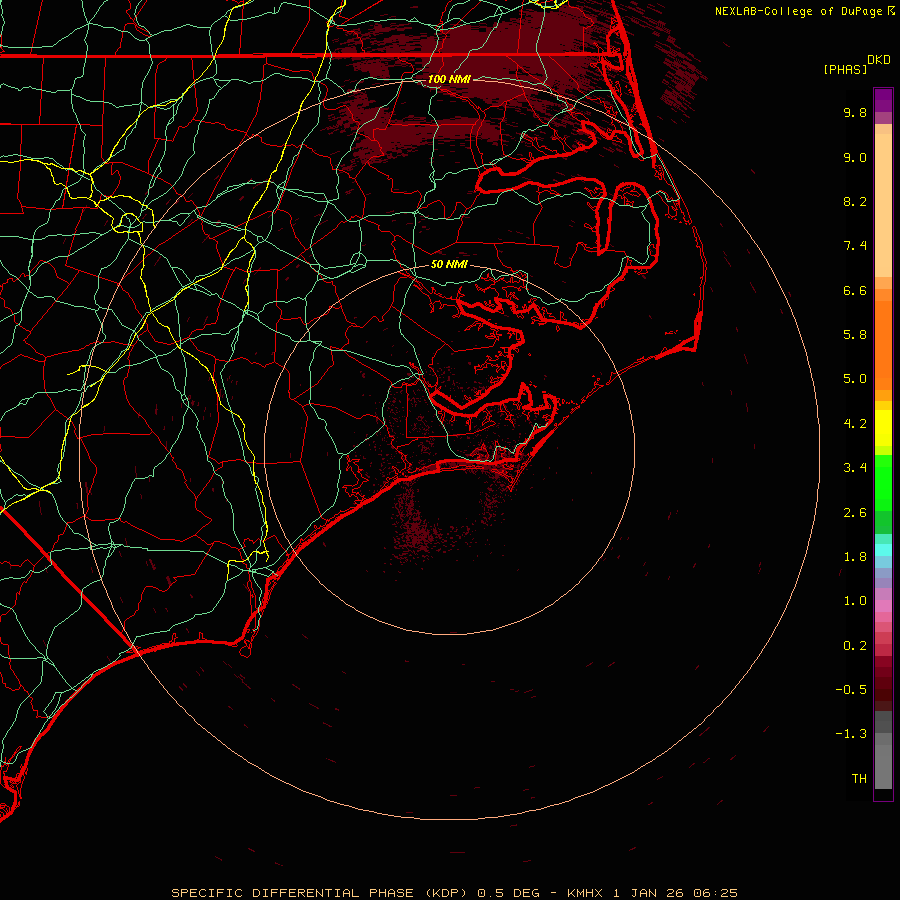Click the 9.0 legend value

[x=855, y=157]
